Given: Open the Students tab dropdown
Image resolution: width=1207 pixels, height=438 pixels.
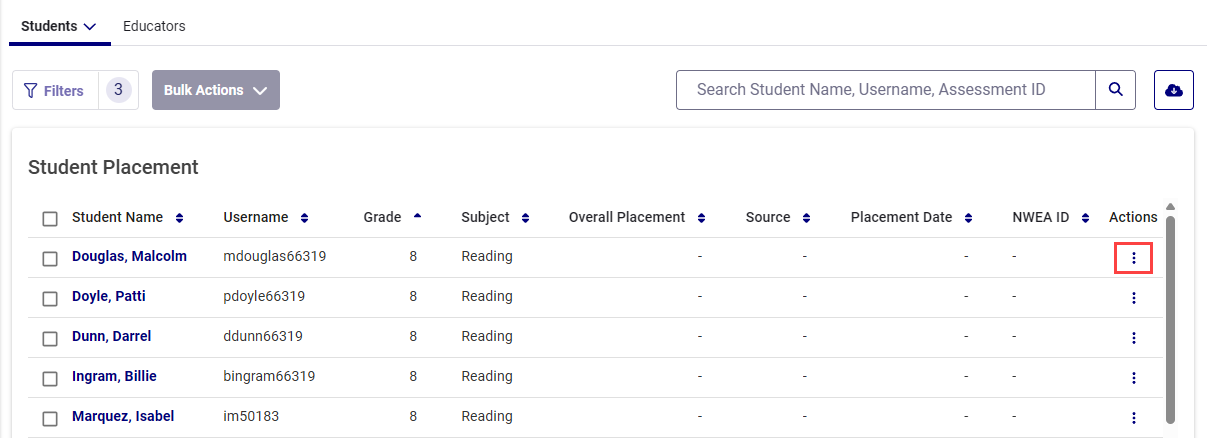Looking at the screenshot, I should (59, 26).
